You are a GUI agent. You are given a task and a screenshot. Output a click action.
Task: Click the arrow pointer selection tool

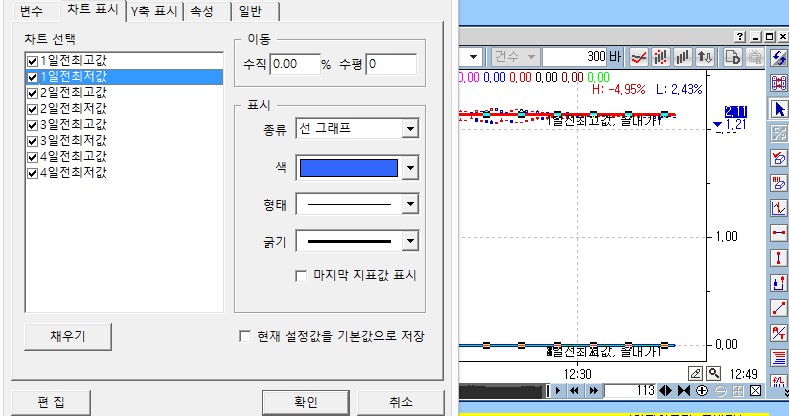779,108
